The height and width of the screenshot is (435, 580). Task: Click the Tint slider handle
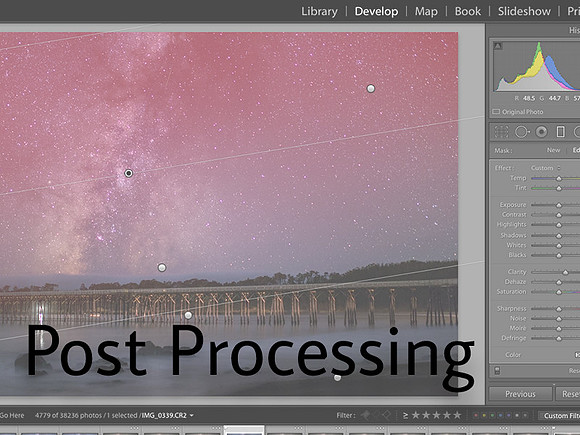pyautogui.click(x=559, y=188)
